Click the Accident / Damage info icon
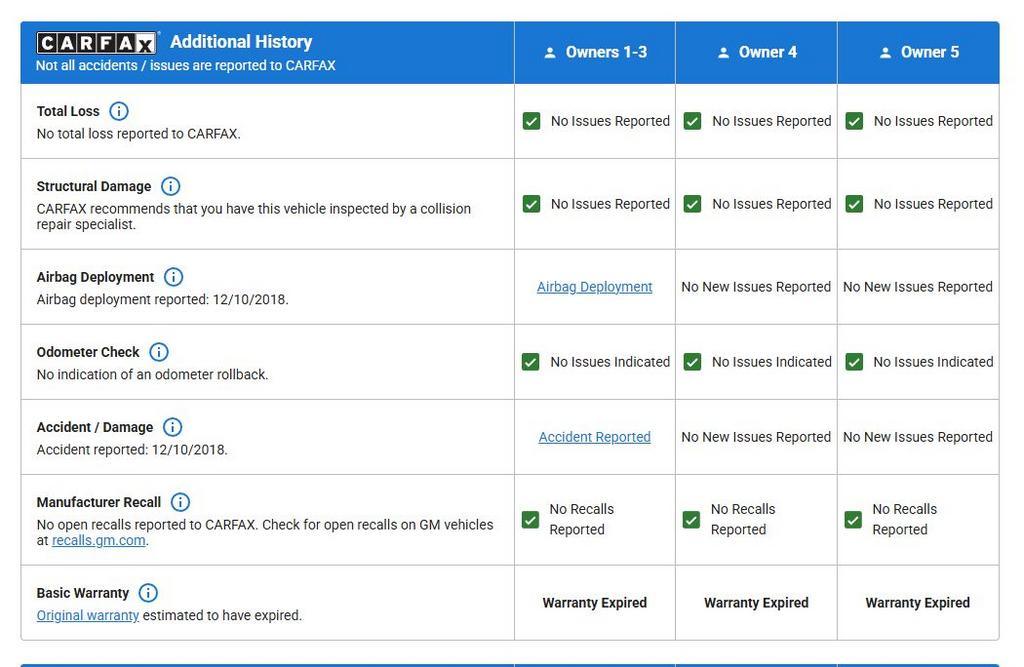1024x667 pixels. tap(172, 427)
